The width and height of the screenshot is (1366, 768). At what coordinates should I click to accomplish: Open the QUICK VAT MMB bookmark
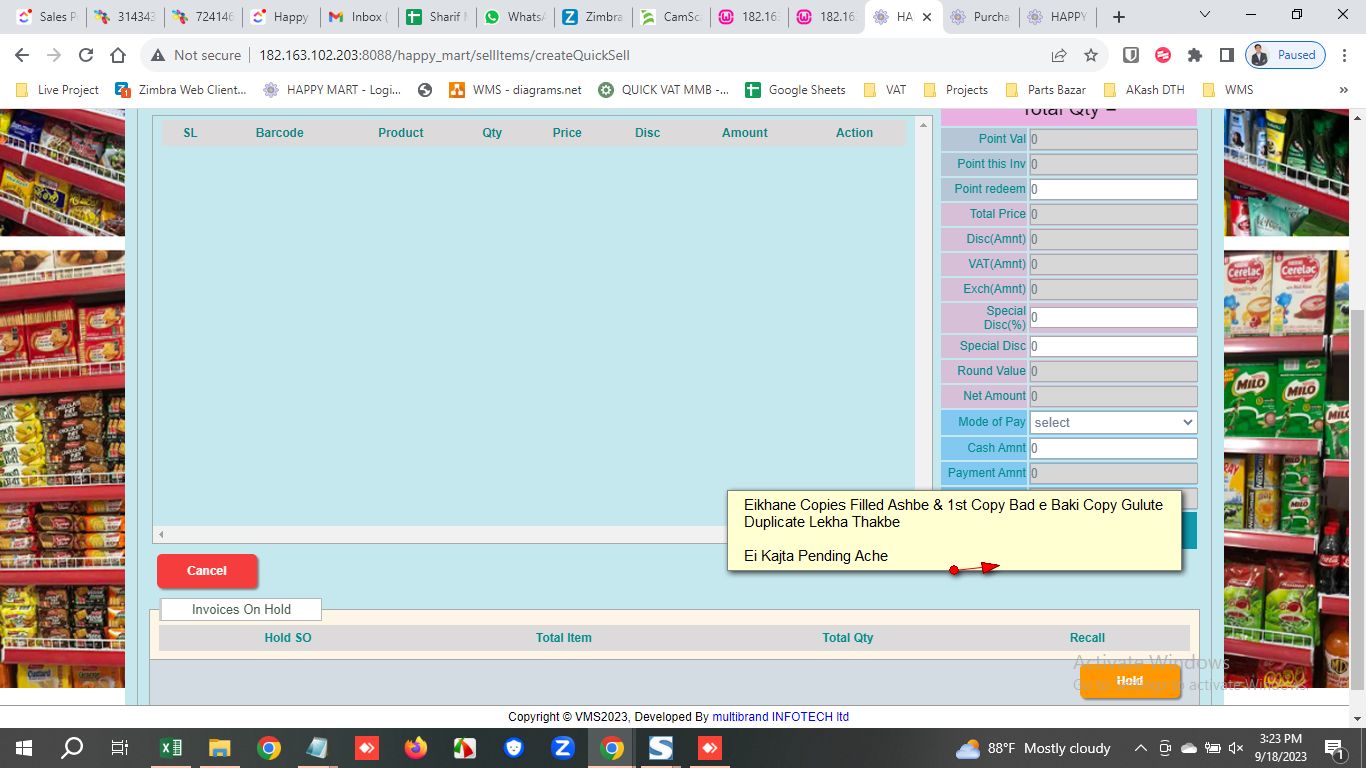point(663,90)
